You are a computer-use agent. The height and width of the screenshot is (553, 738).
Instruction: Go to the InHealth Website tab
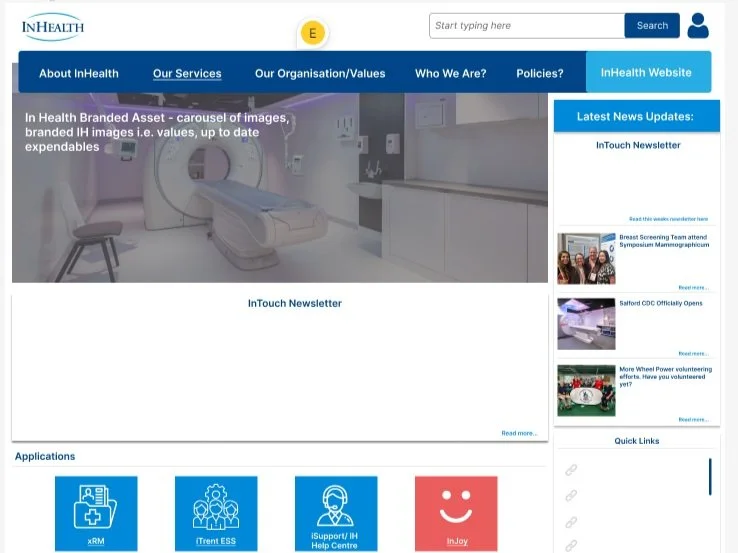tap(648, 72)
